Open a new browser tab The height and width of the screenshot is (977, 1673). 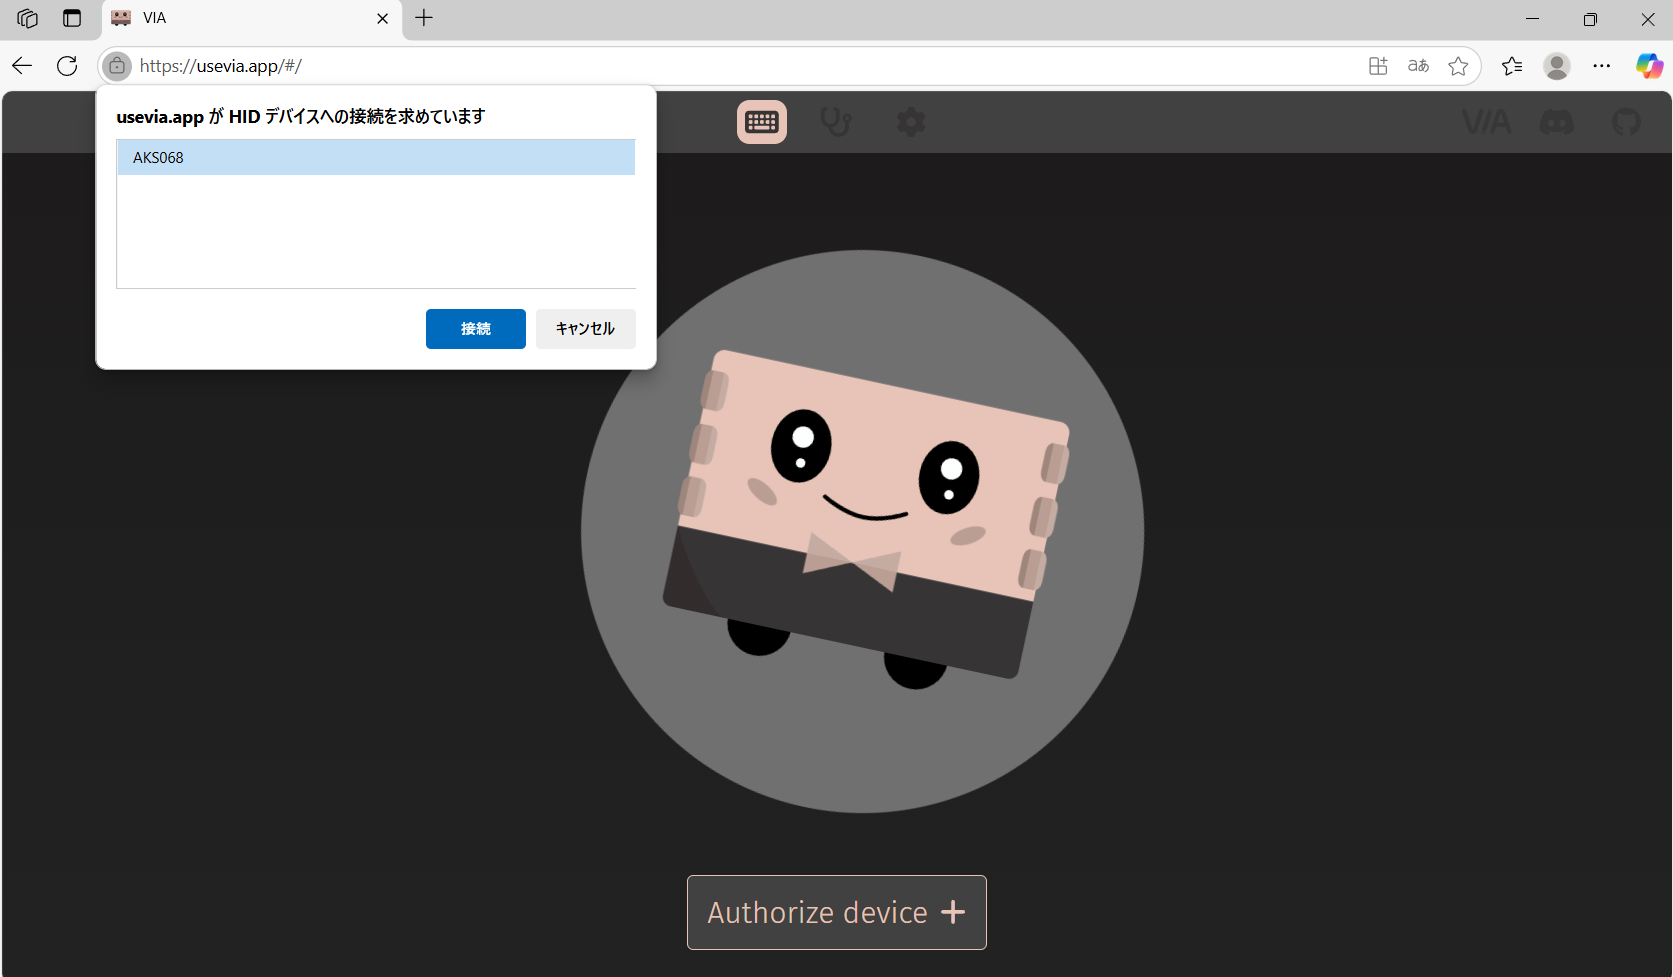coord(424,18)
